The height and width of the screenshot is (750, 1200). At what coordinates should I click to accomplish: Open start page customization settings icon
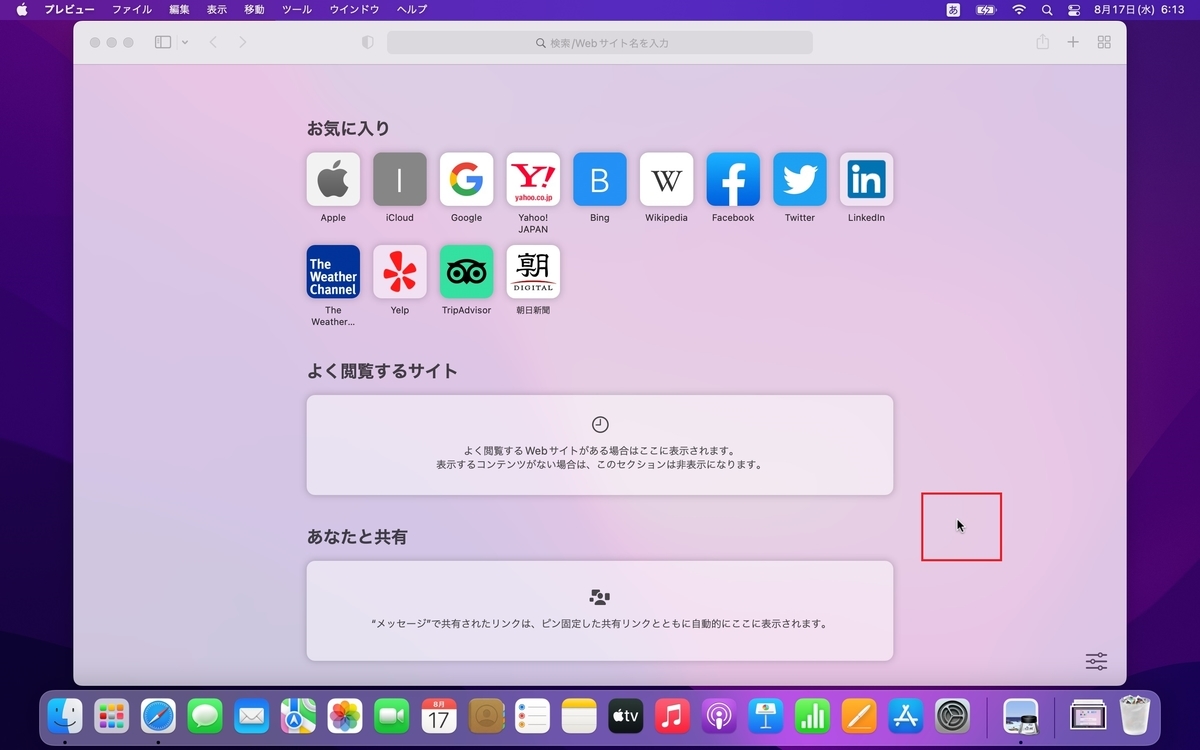(1096, 661)
